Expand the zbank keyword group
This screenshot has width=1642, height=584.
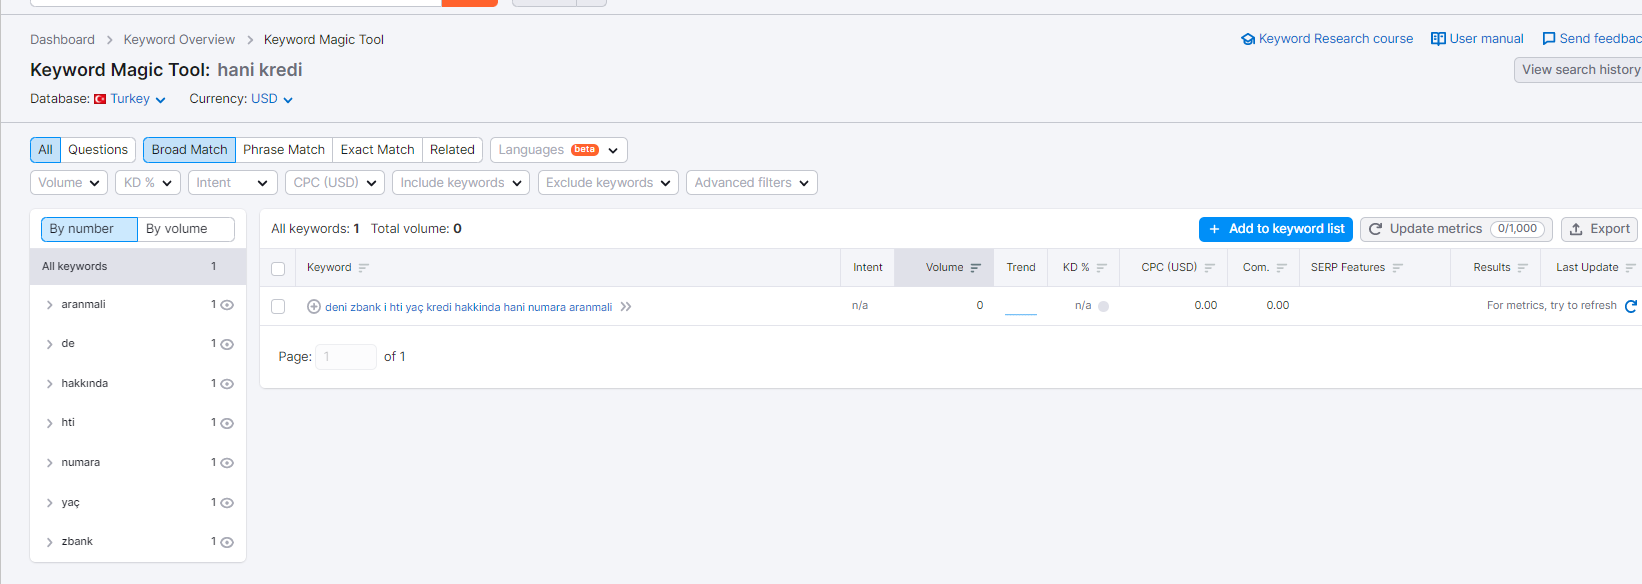[50, 542]
